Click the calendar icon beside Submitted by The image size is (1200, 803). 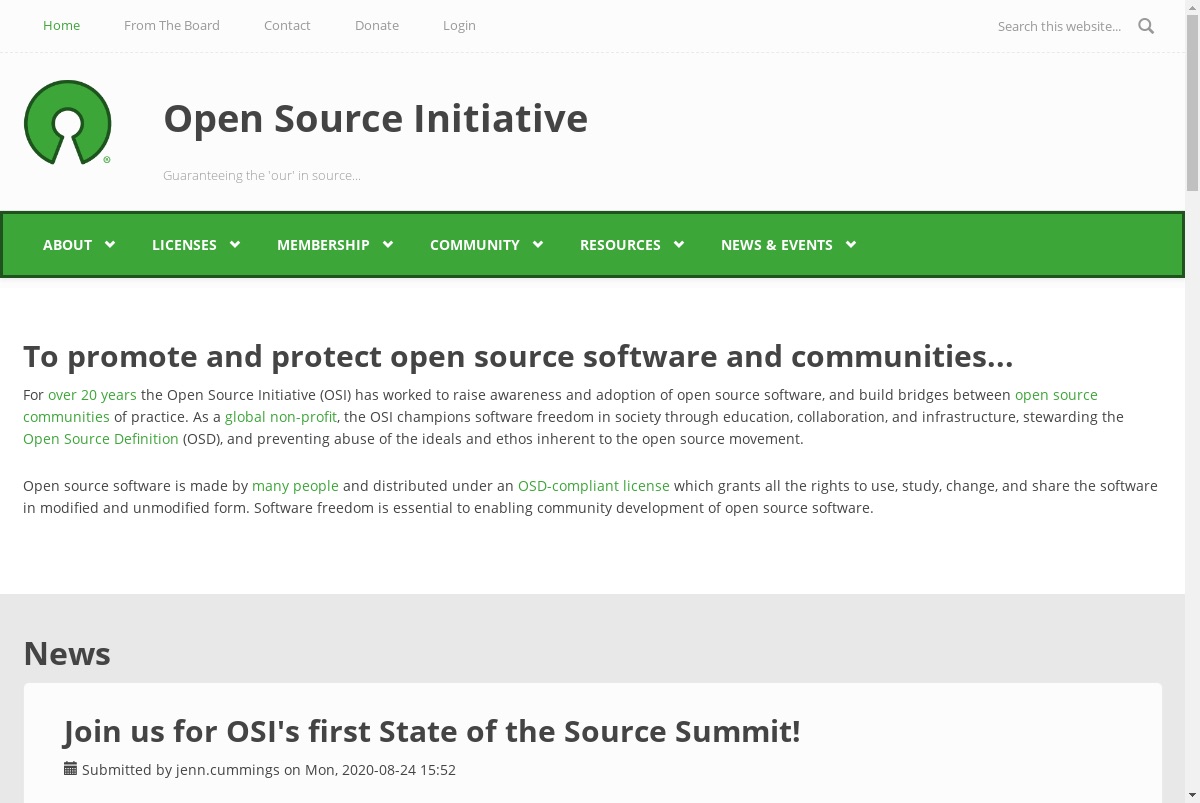(70, 769)
